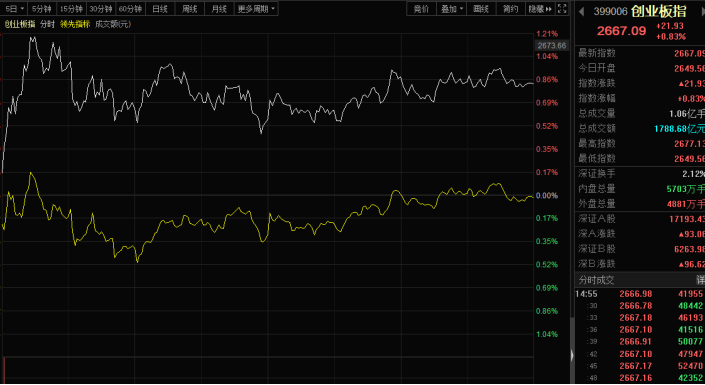Toggle the yellow leading indicator line
The width and height of the screenshot is (705, 385).
point(75,24)
